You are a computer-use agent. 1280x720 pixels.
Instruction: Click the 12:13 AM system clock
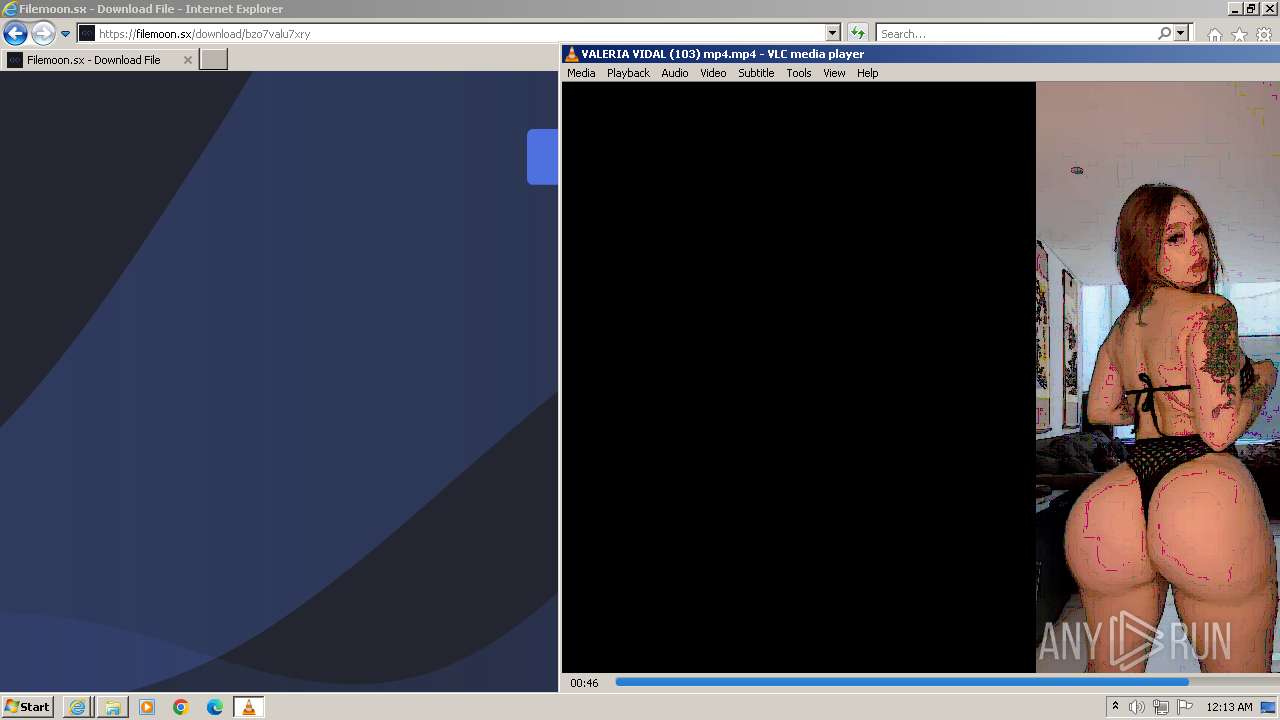tap(1229, 707)
